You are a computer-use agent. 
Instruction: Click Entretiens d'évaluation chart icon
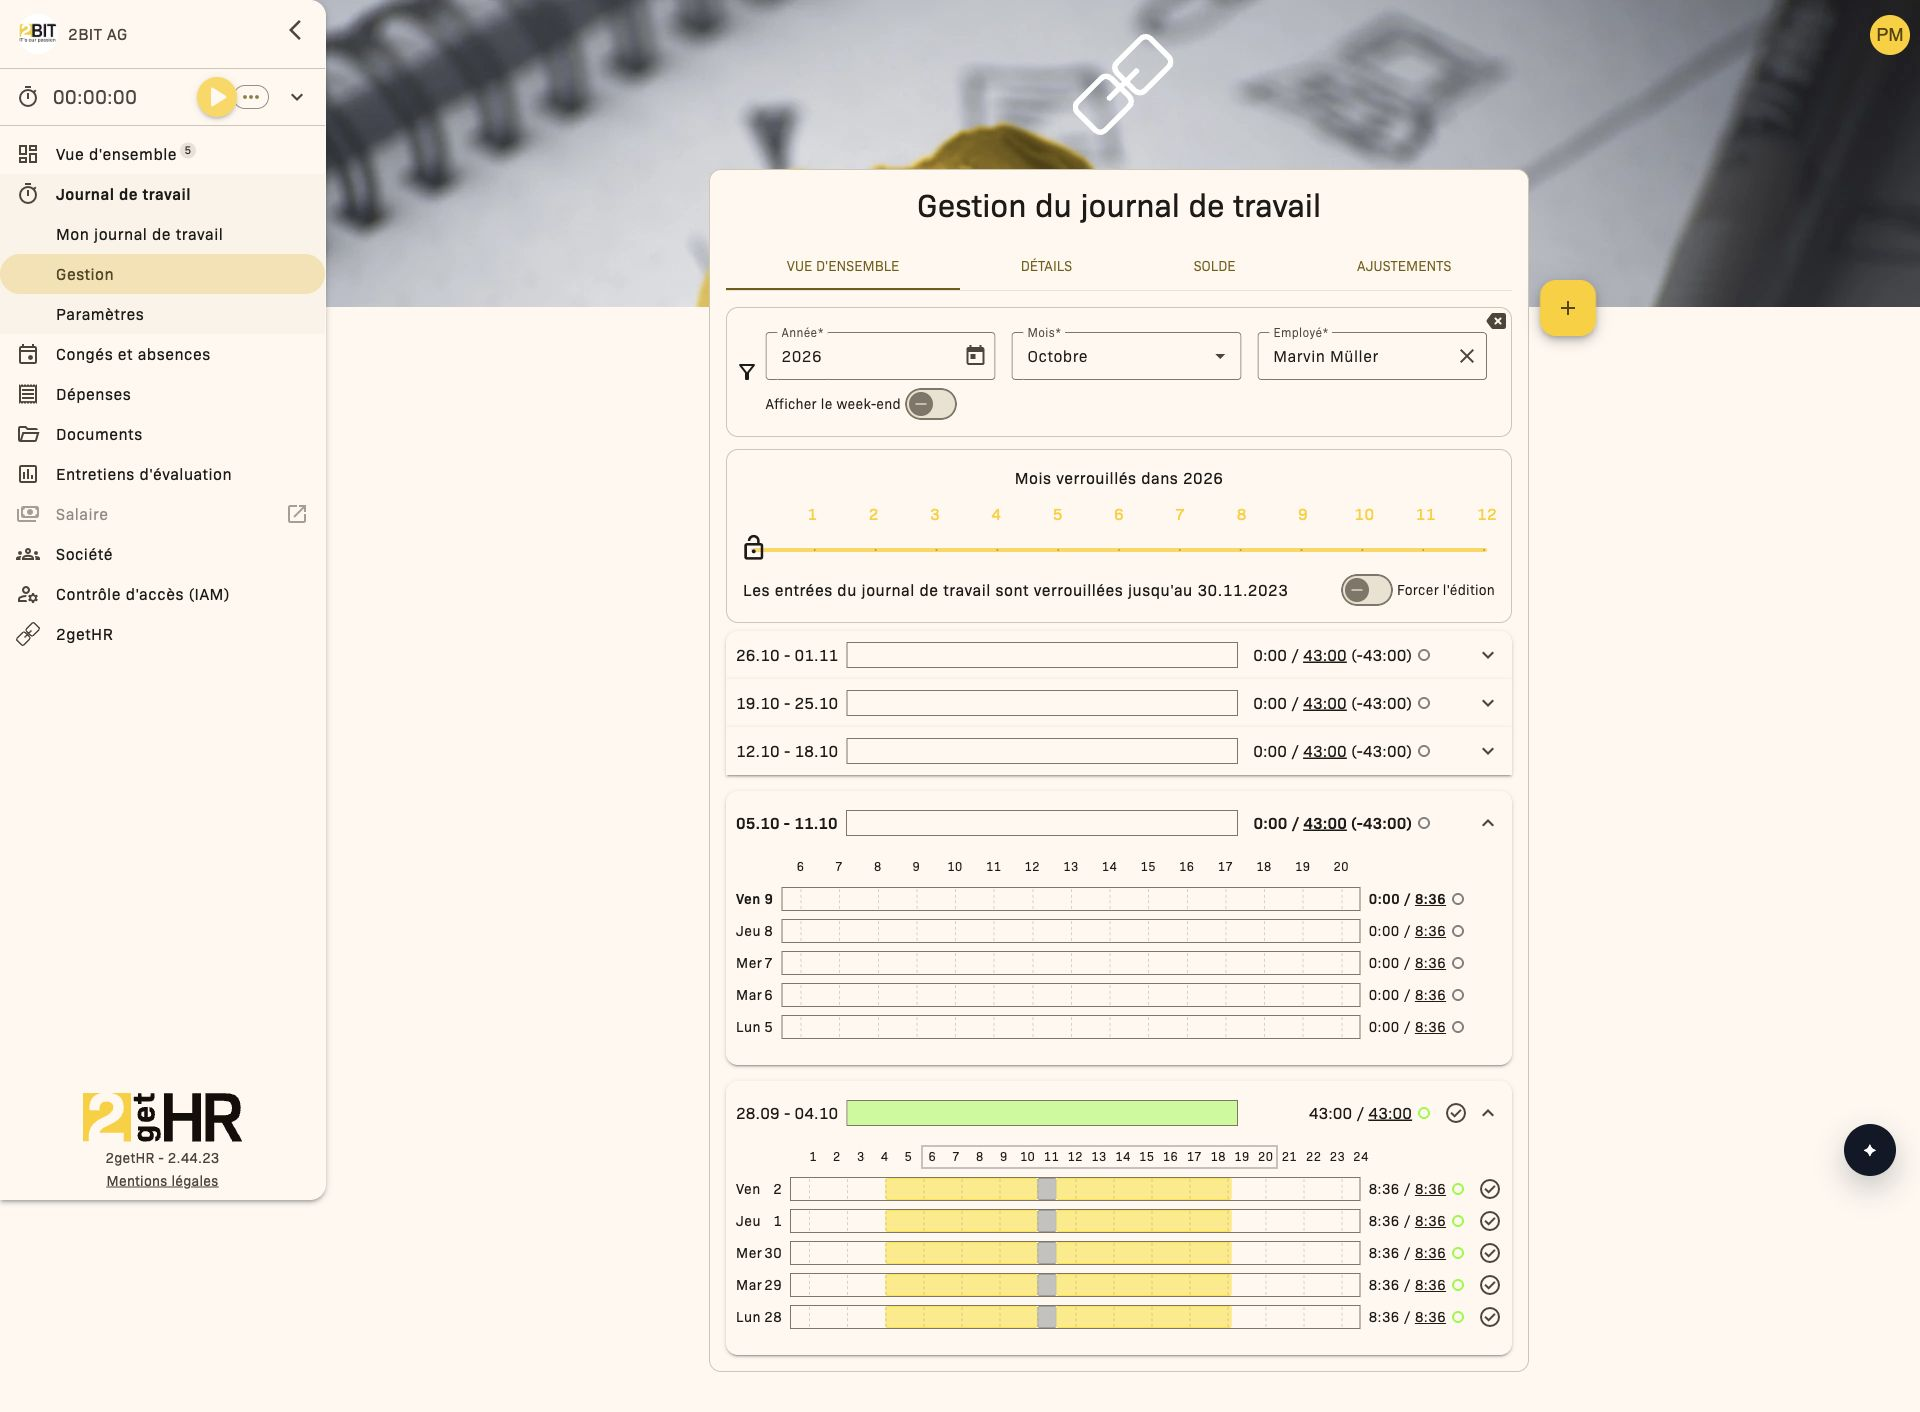[x=28, y=474]
